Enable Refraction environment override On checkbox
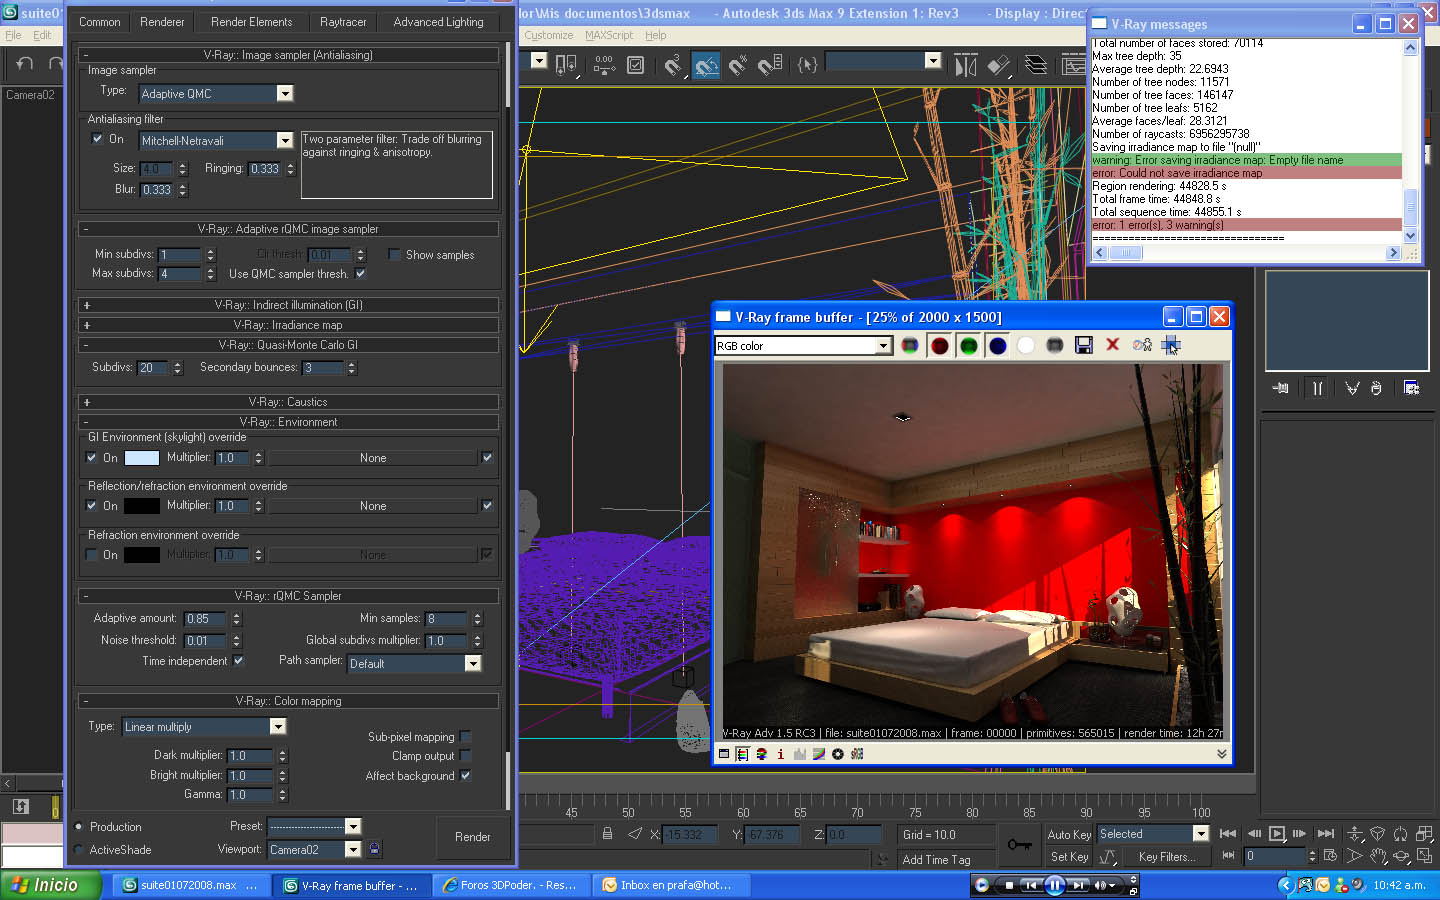 (x=92, y=555)
